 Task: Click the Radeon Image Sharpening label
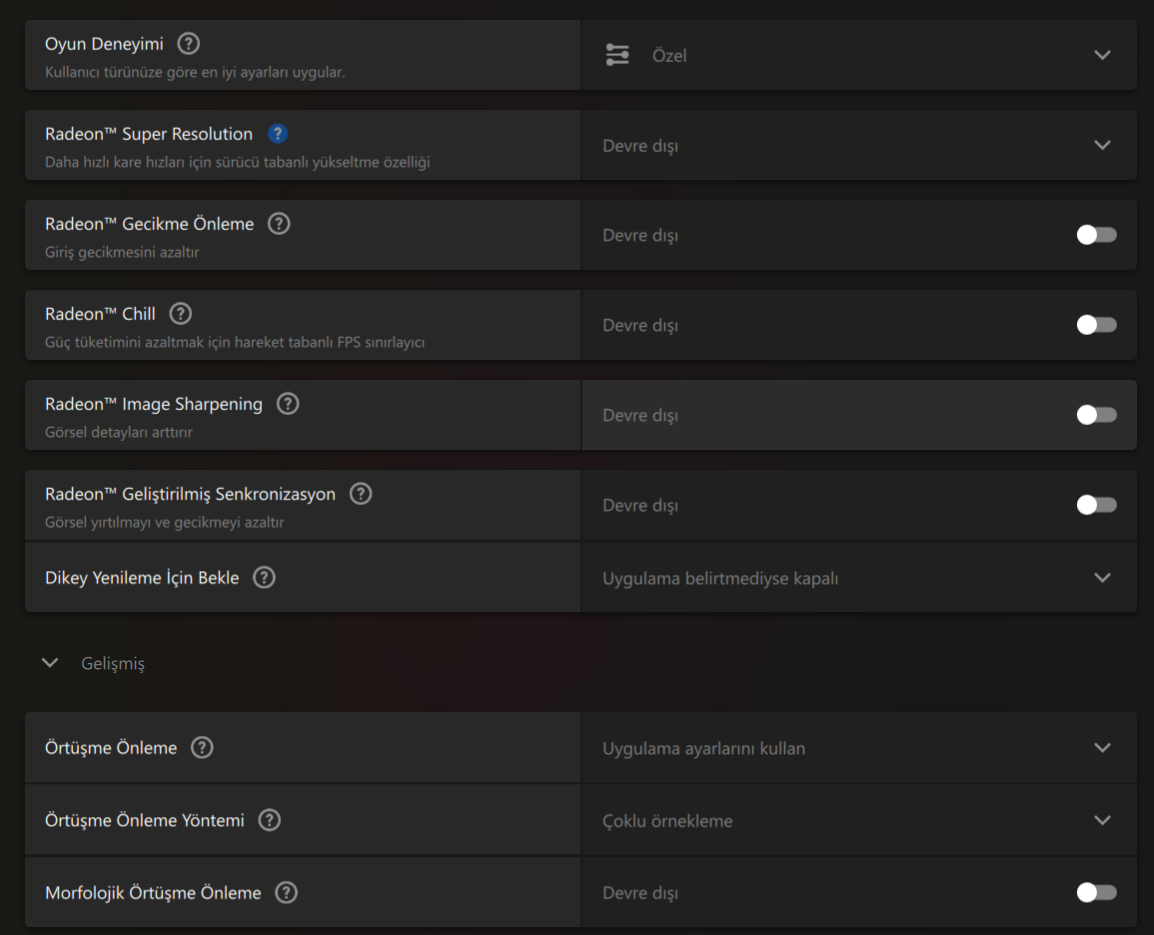point(153,404)
